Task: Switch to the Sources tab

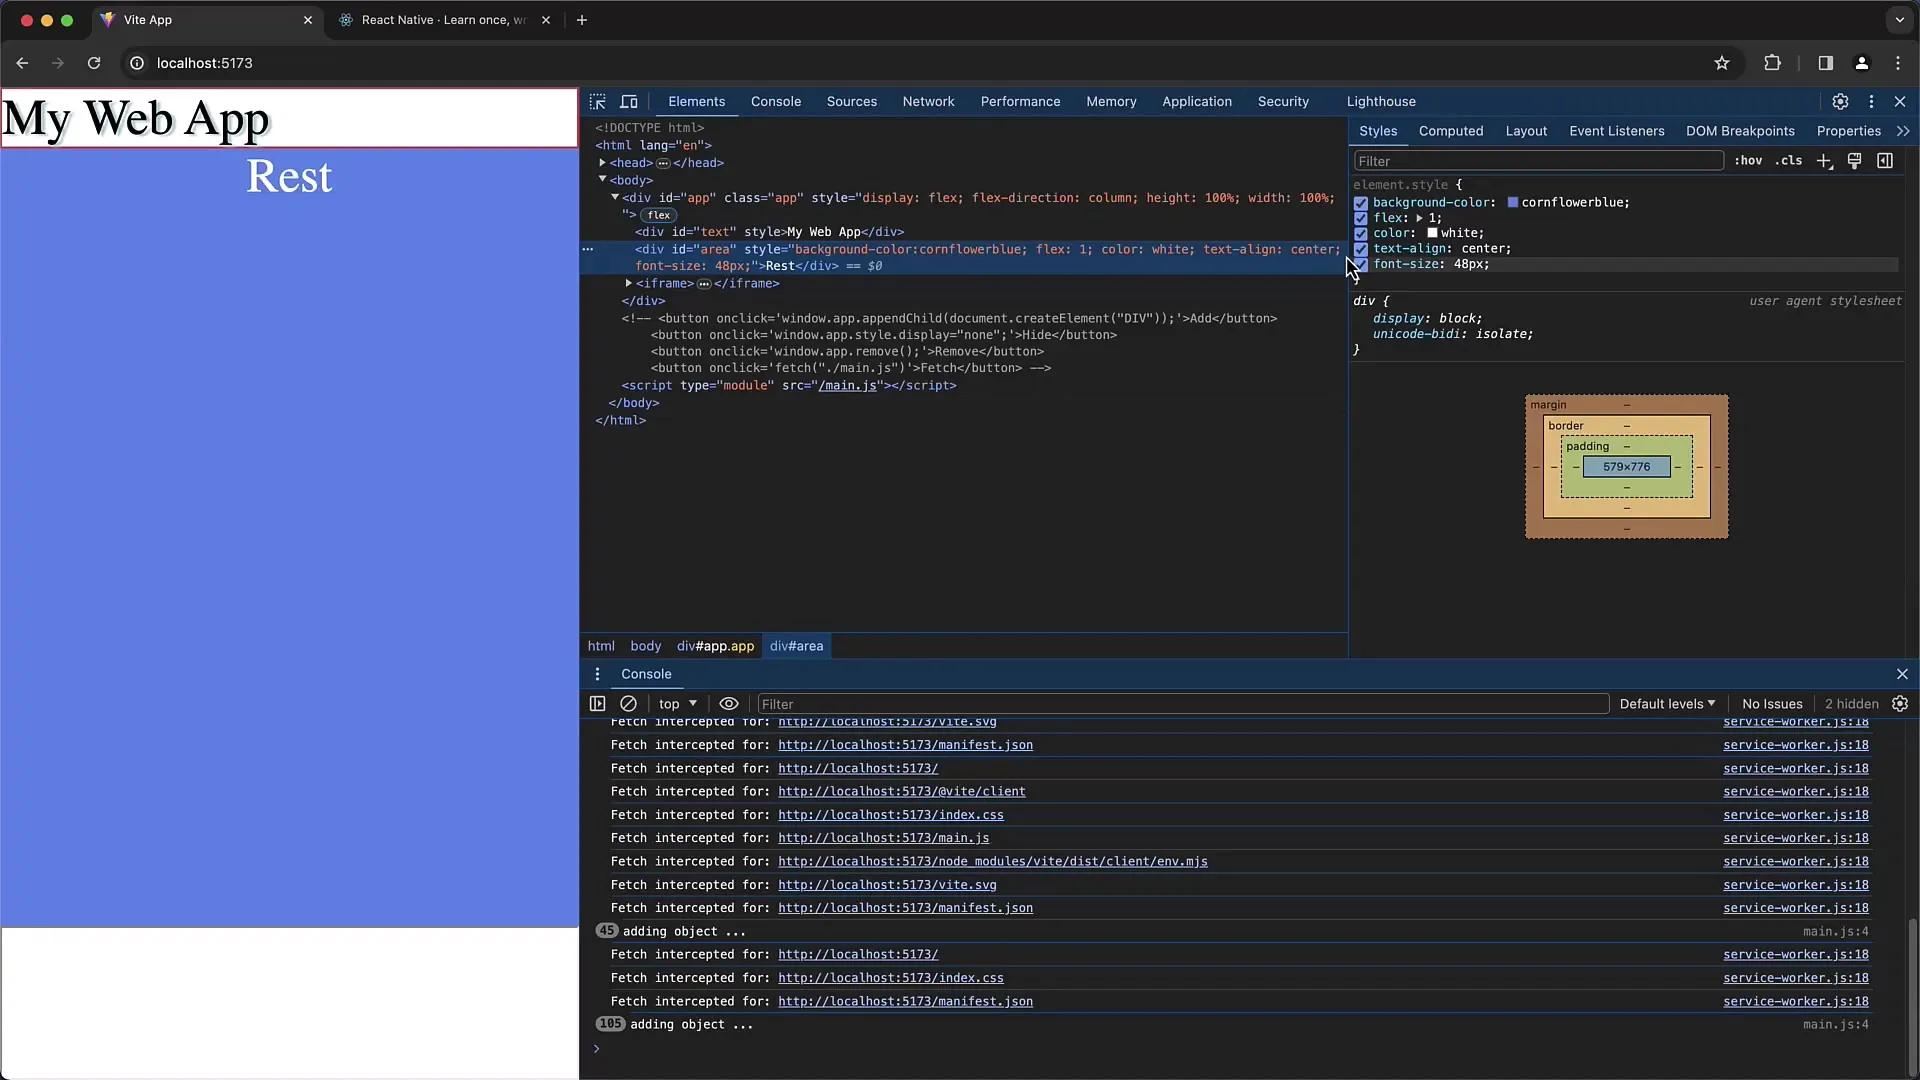Action: point(852,102)
